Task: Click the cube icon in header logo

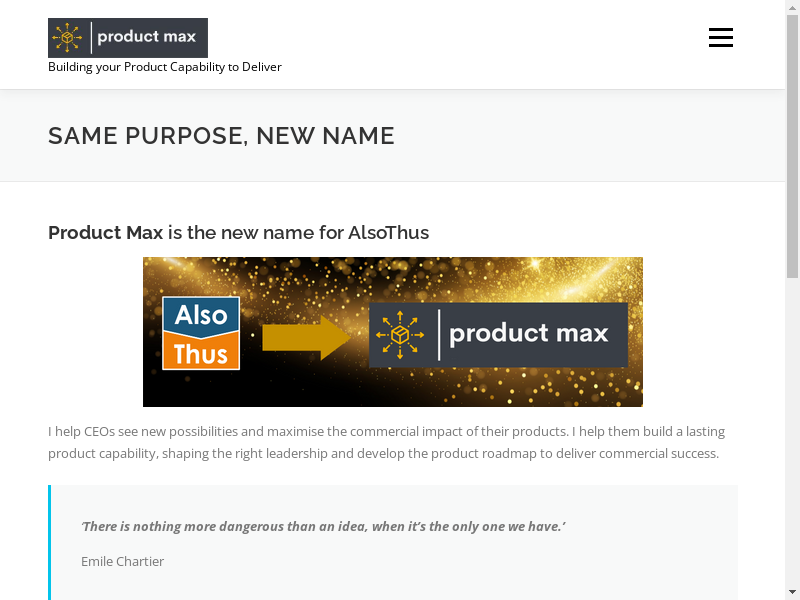Action: pos(68,38)
